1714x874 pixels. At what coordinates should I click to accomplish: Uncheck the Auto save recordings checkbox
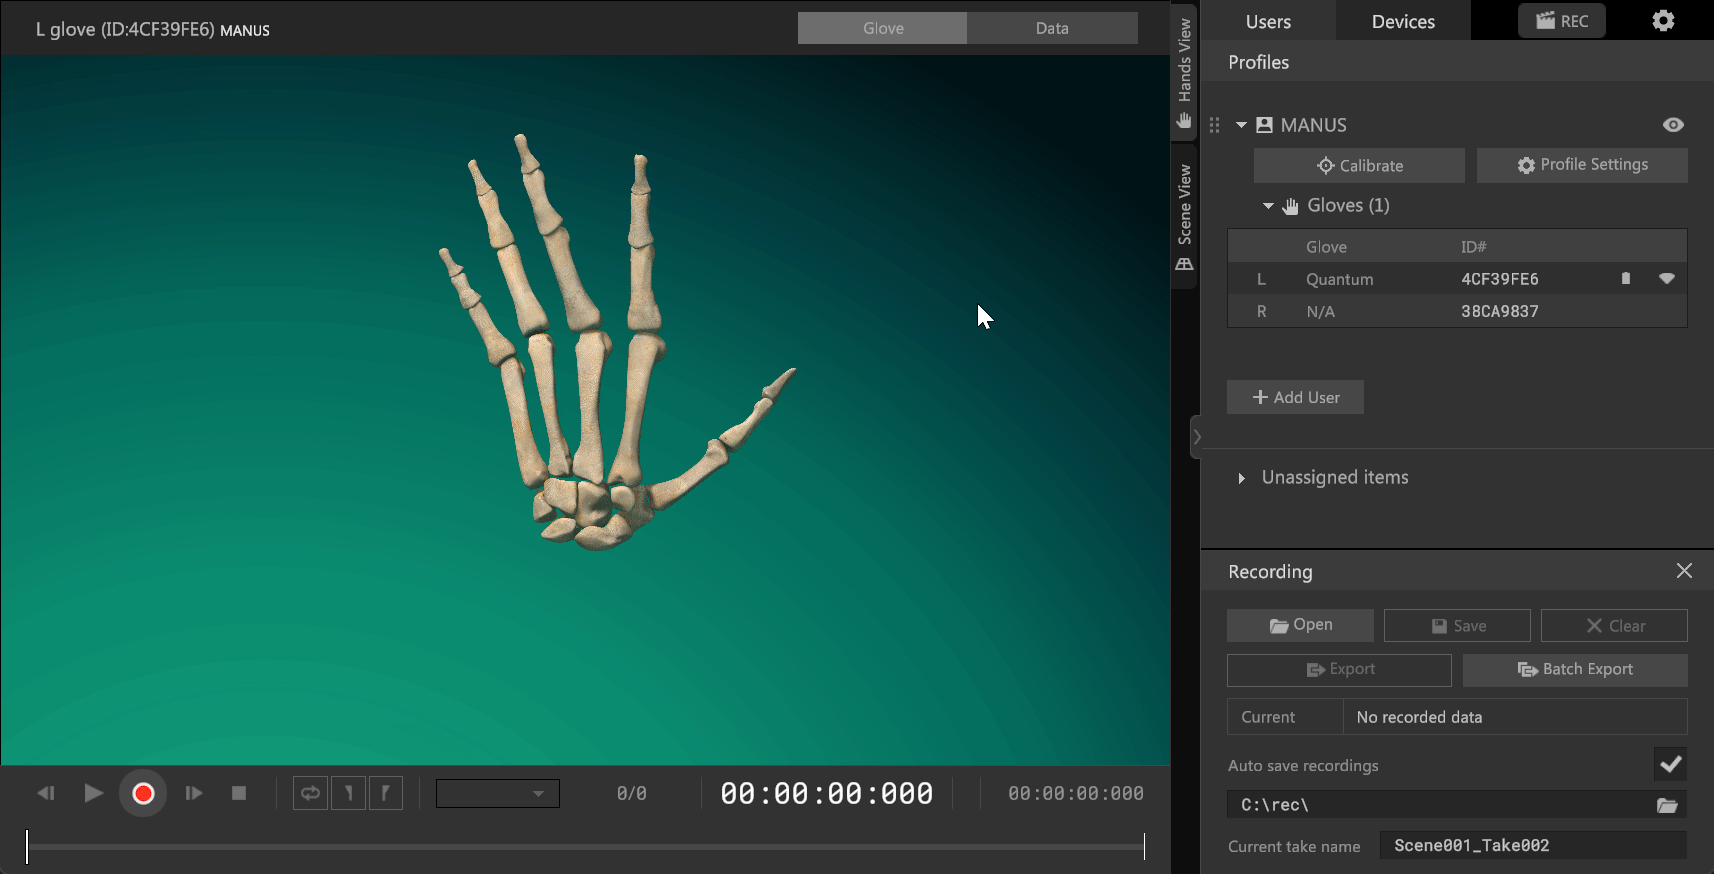click(1670, 765)
